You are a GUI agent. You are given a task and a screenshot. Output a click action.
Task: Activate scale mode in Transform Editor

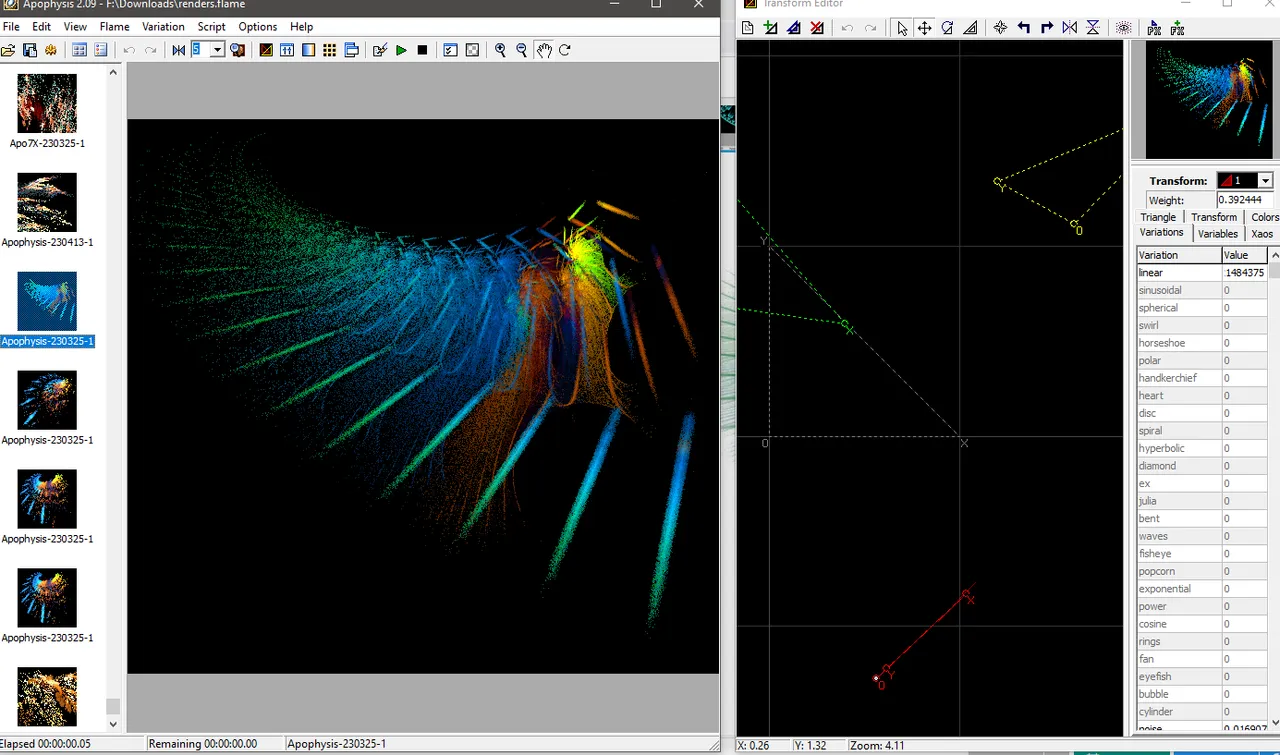click(x=970, y=28)
